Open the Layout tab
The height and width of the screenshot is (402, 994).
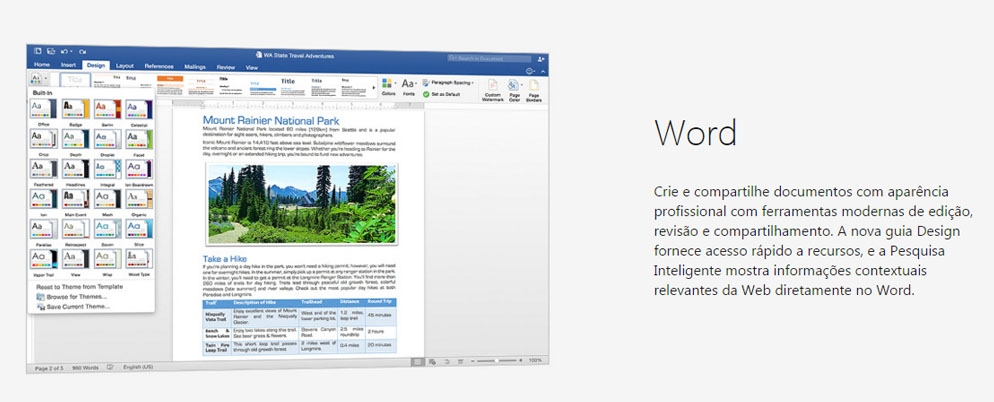click(x=125, y=66)
